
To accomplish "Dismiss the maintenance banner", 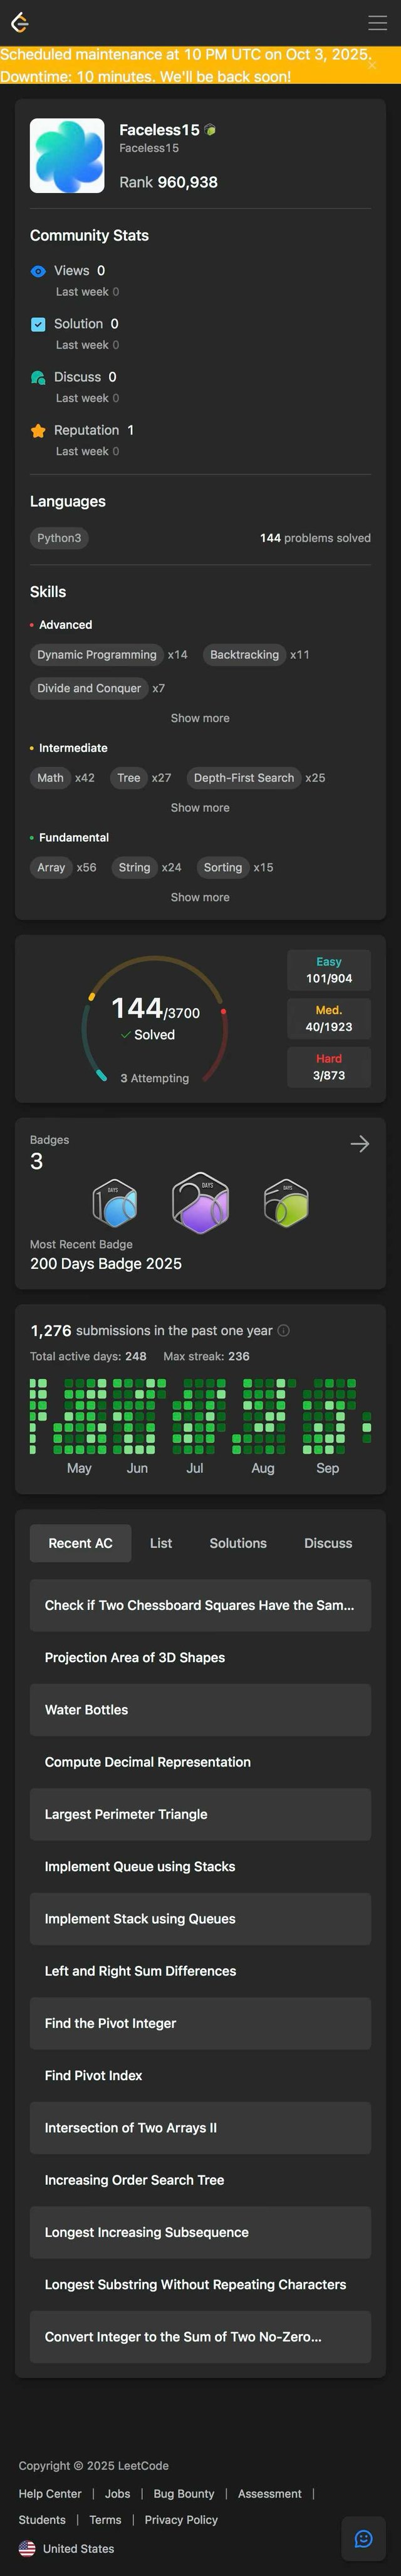I will coord(372,65).
